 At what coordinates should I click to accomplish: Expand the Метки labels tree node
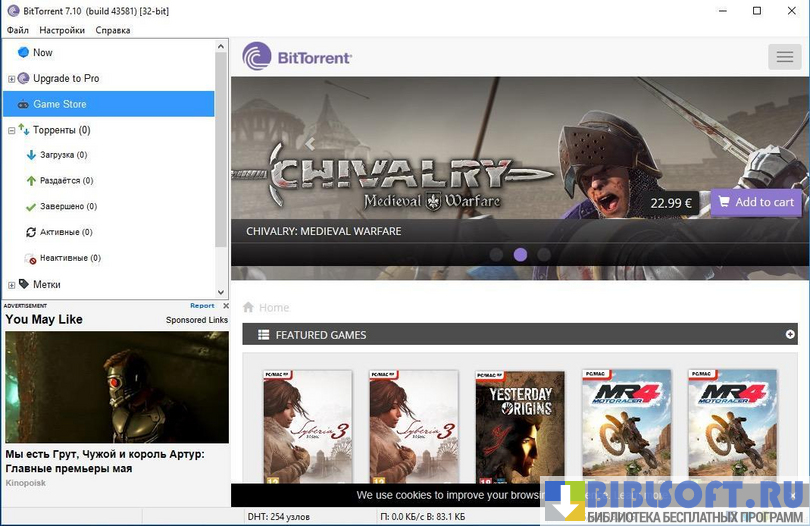[x=11, y=285]
